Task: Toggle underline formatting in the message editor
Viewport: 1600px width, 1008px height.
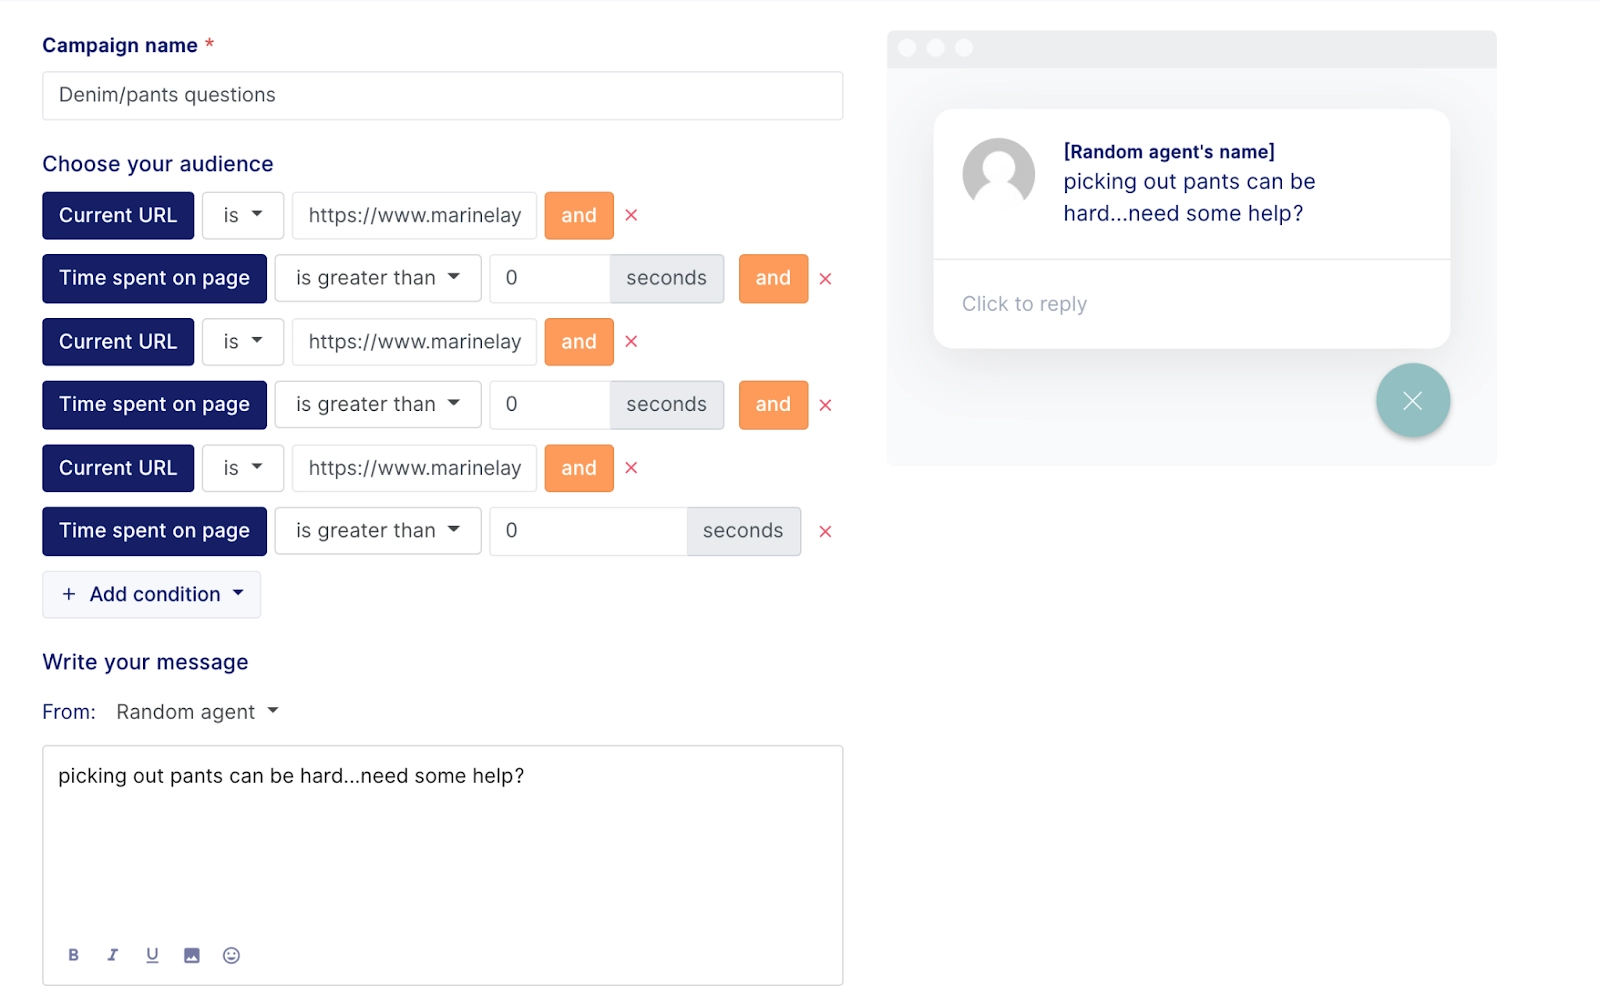Action: [x=152, y=954]
